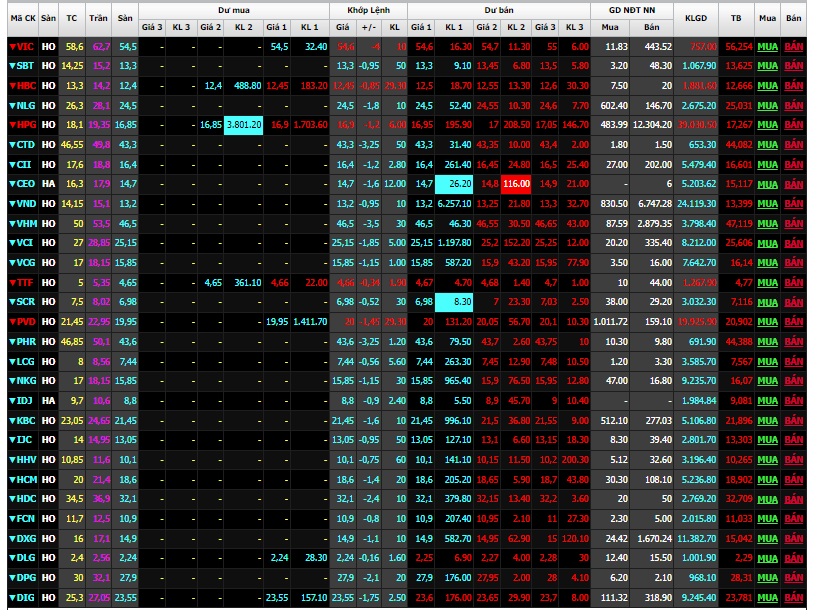The width and height of the screenshot is (813, 610).
Task: Select the HDC stock symbol
Action: click(x=26, y=499)
